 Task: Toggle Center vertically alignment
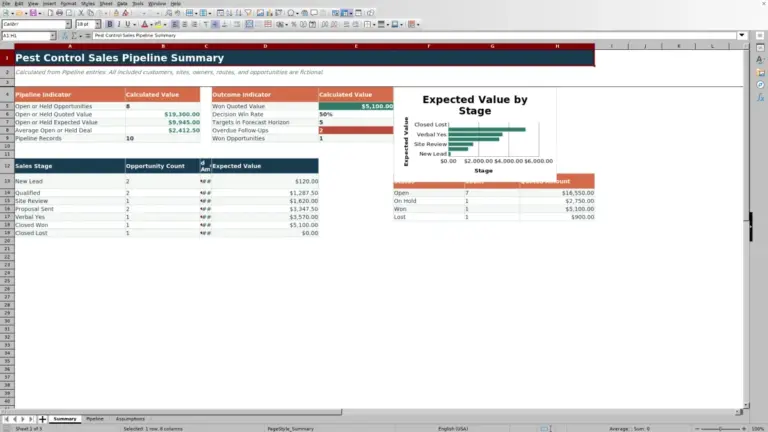tap(215, 24)
